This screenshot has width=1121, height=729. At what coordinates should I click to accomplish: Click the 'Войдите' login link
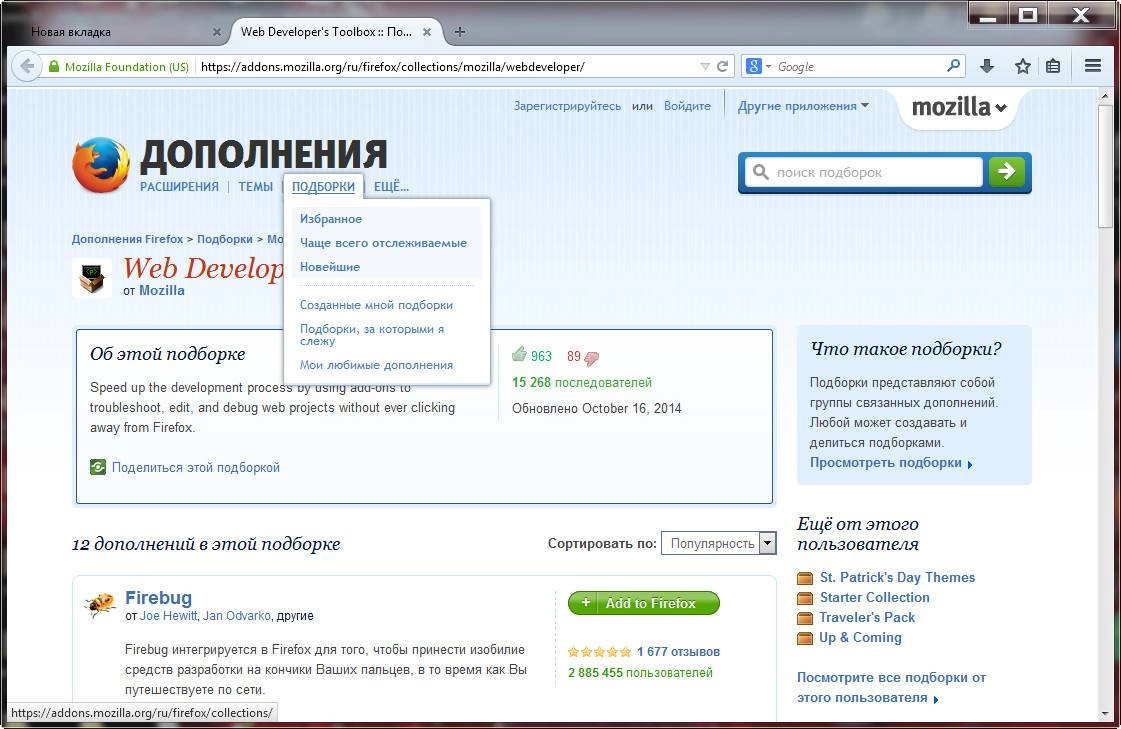tap(687, 106)
